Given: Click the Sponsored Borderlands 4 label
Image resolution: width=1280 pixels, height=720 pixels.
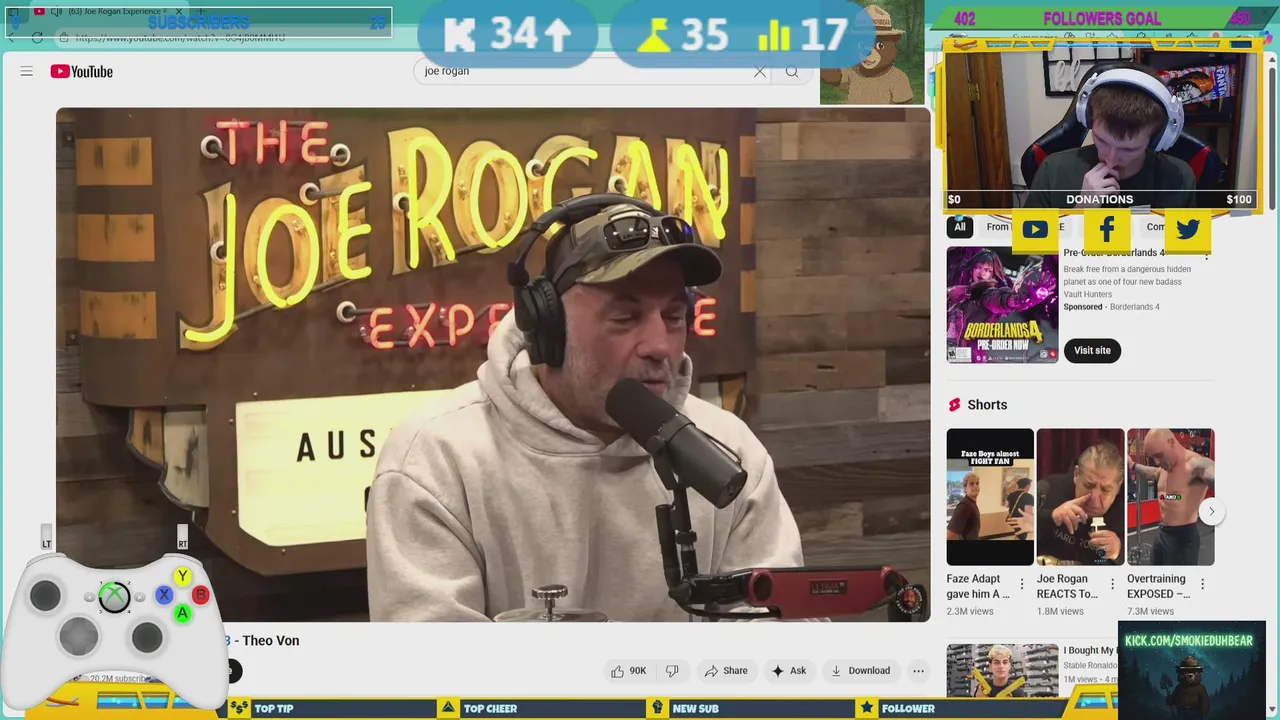Looking at the screenshot, I should pyautogui.click(x=1111, y=307).
